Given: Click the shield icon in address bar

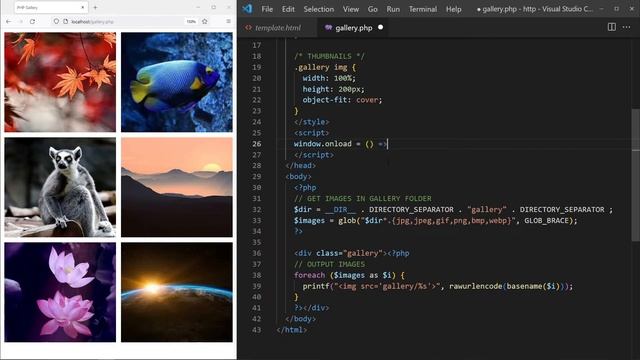Looking at the screenshot, I should (x=56, y=21).
